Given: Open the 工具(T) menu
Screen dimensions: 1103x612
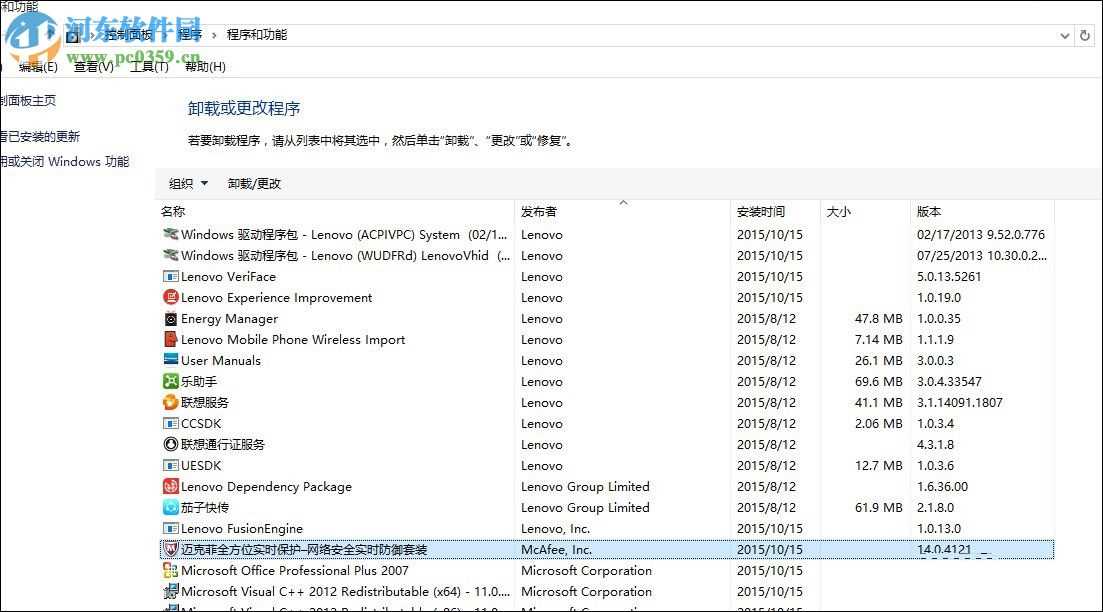Looking at the screenshot, I should (x=149, y=67).
